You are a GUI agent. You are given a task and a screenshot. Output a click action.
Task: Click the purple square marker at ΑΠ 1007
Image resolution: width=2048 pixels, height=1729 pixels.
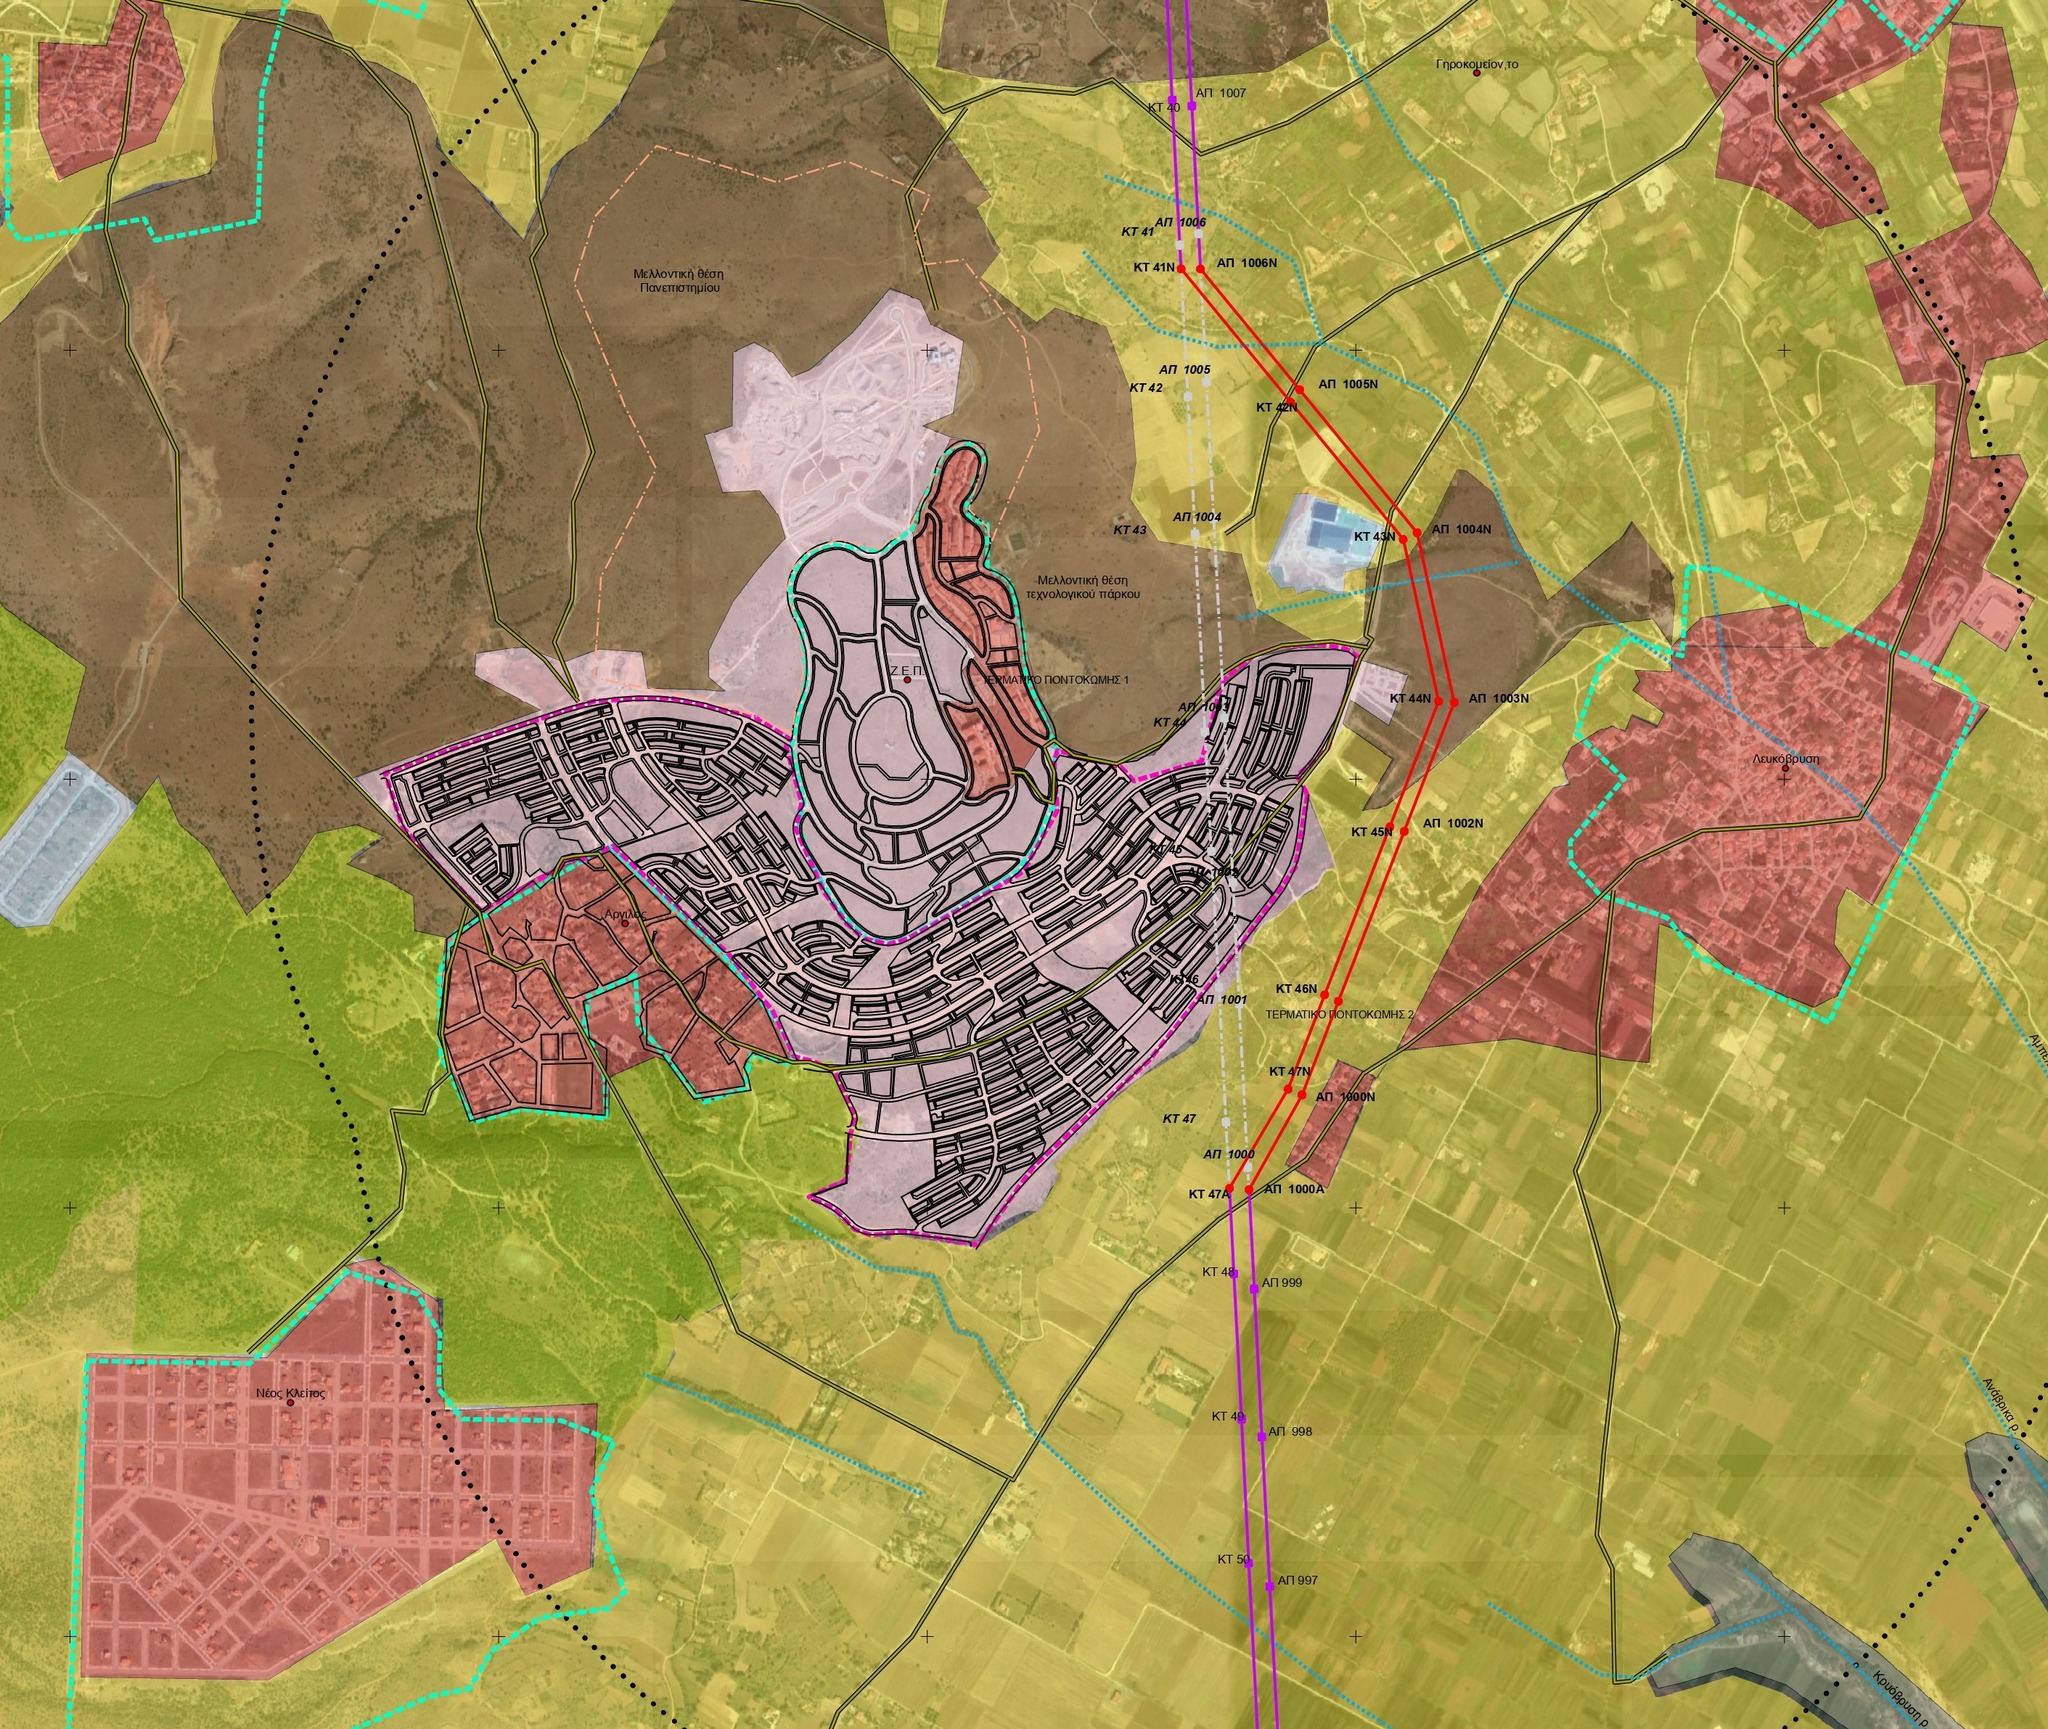click(1192, 104)
